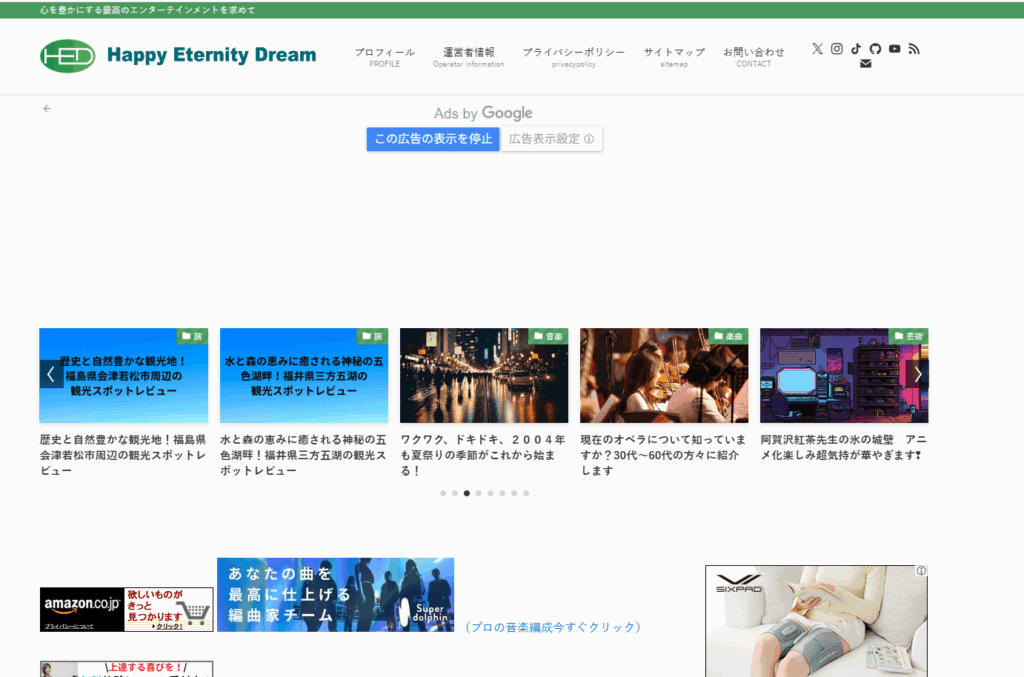
Task: Click the HED logo icon
Action: click(68, 55)
